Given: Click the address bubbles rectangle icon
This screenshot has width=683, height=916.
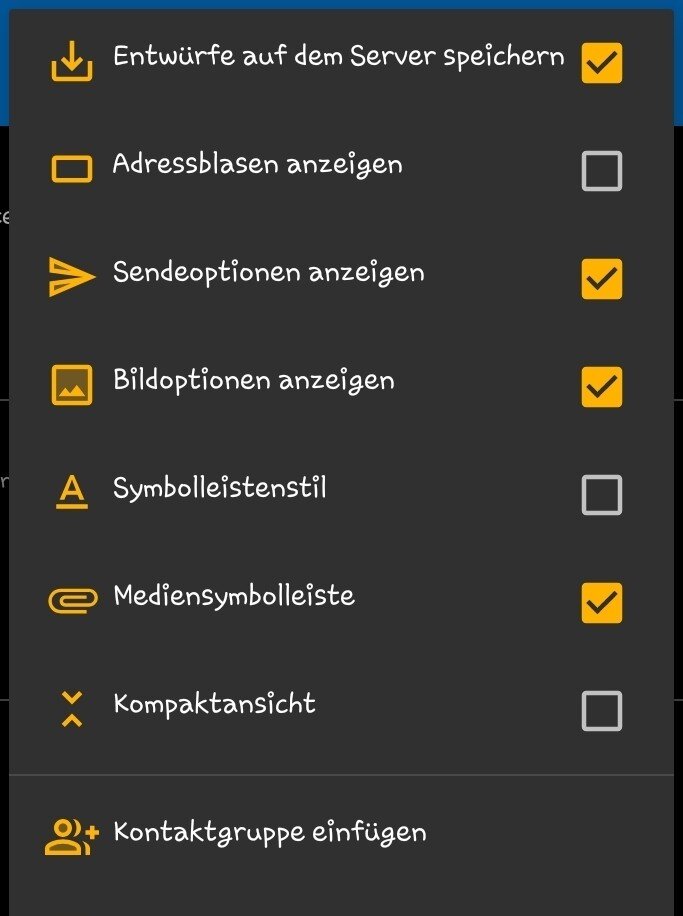Looking at the screenshot, I should (x=71, y=171).
